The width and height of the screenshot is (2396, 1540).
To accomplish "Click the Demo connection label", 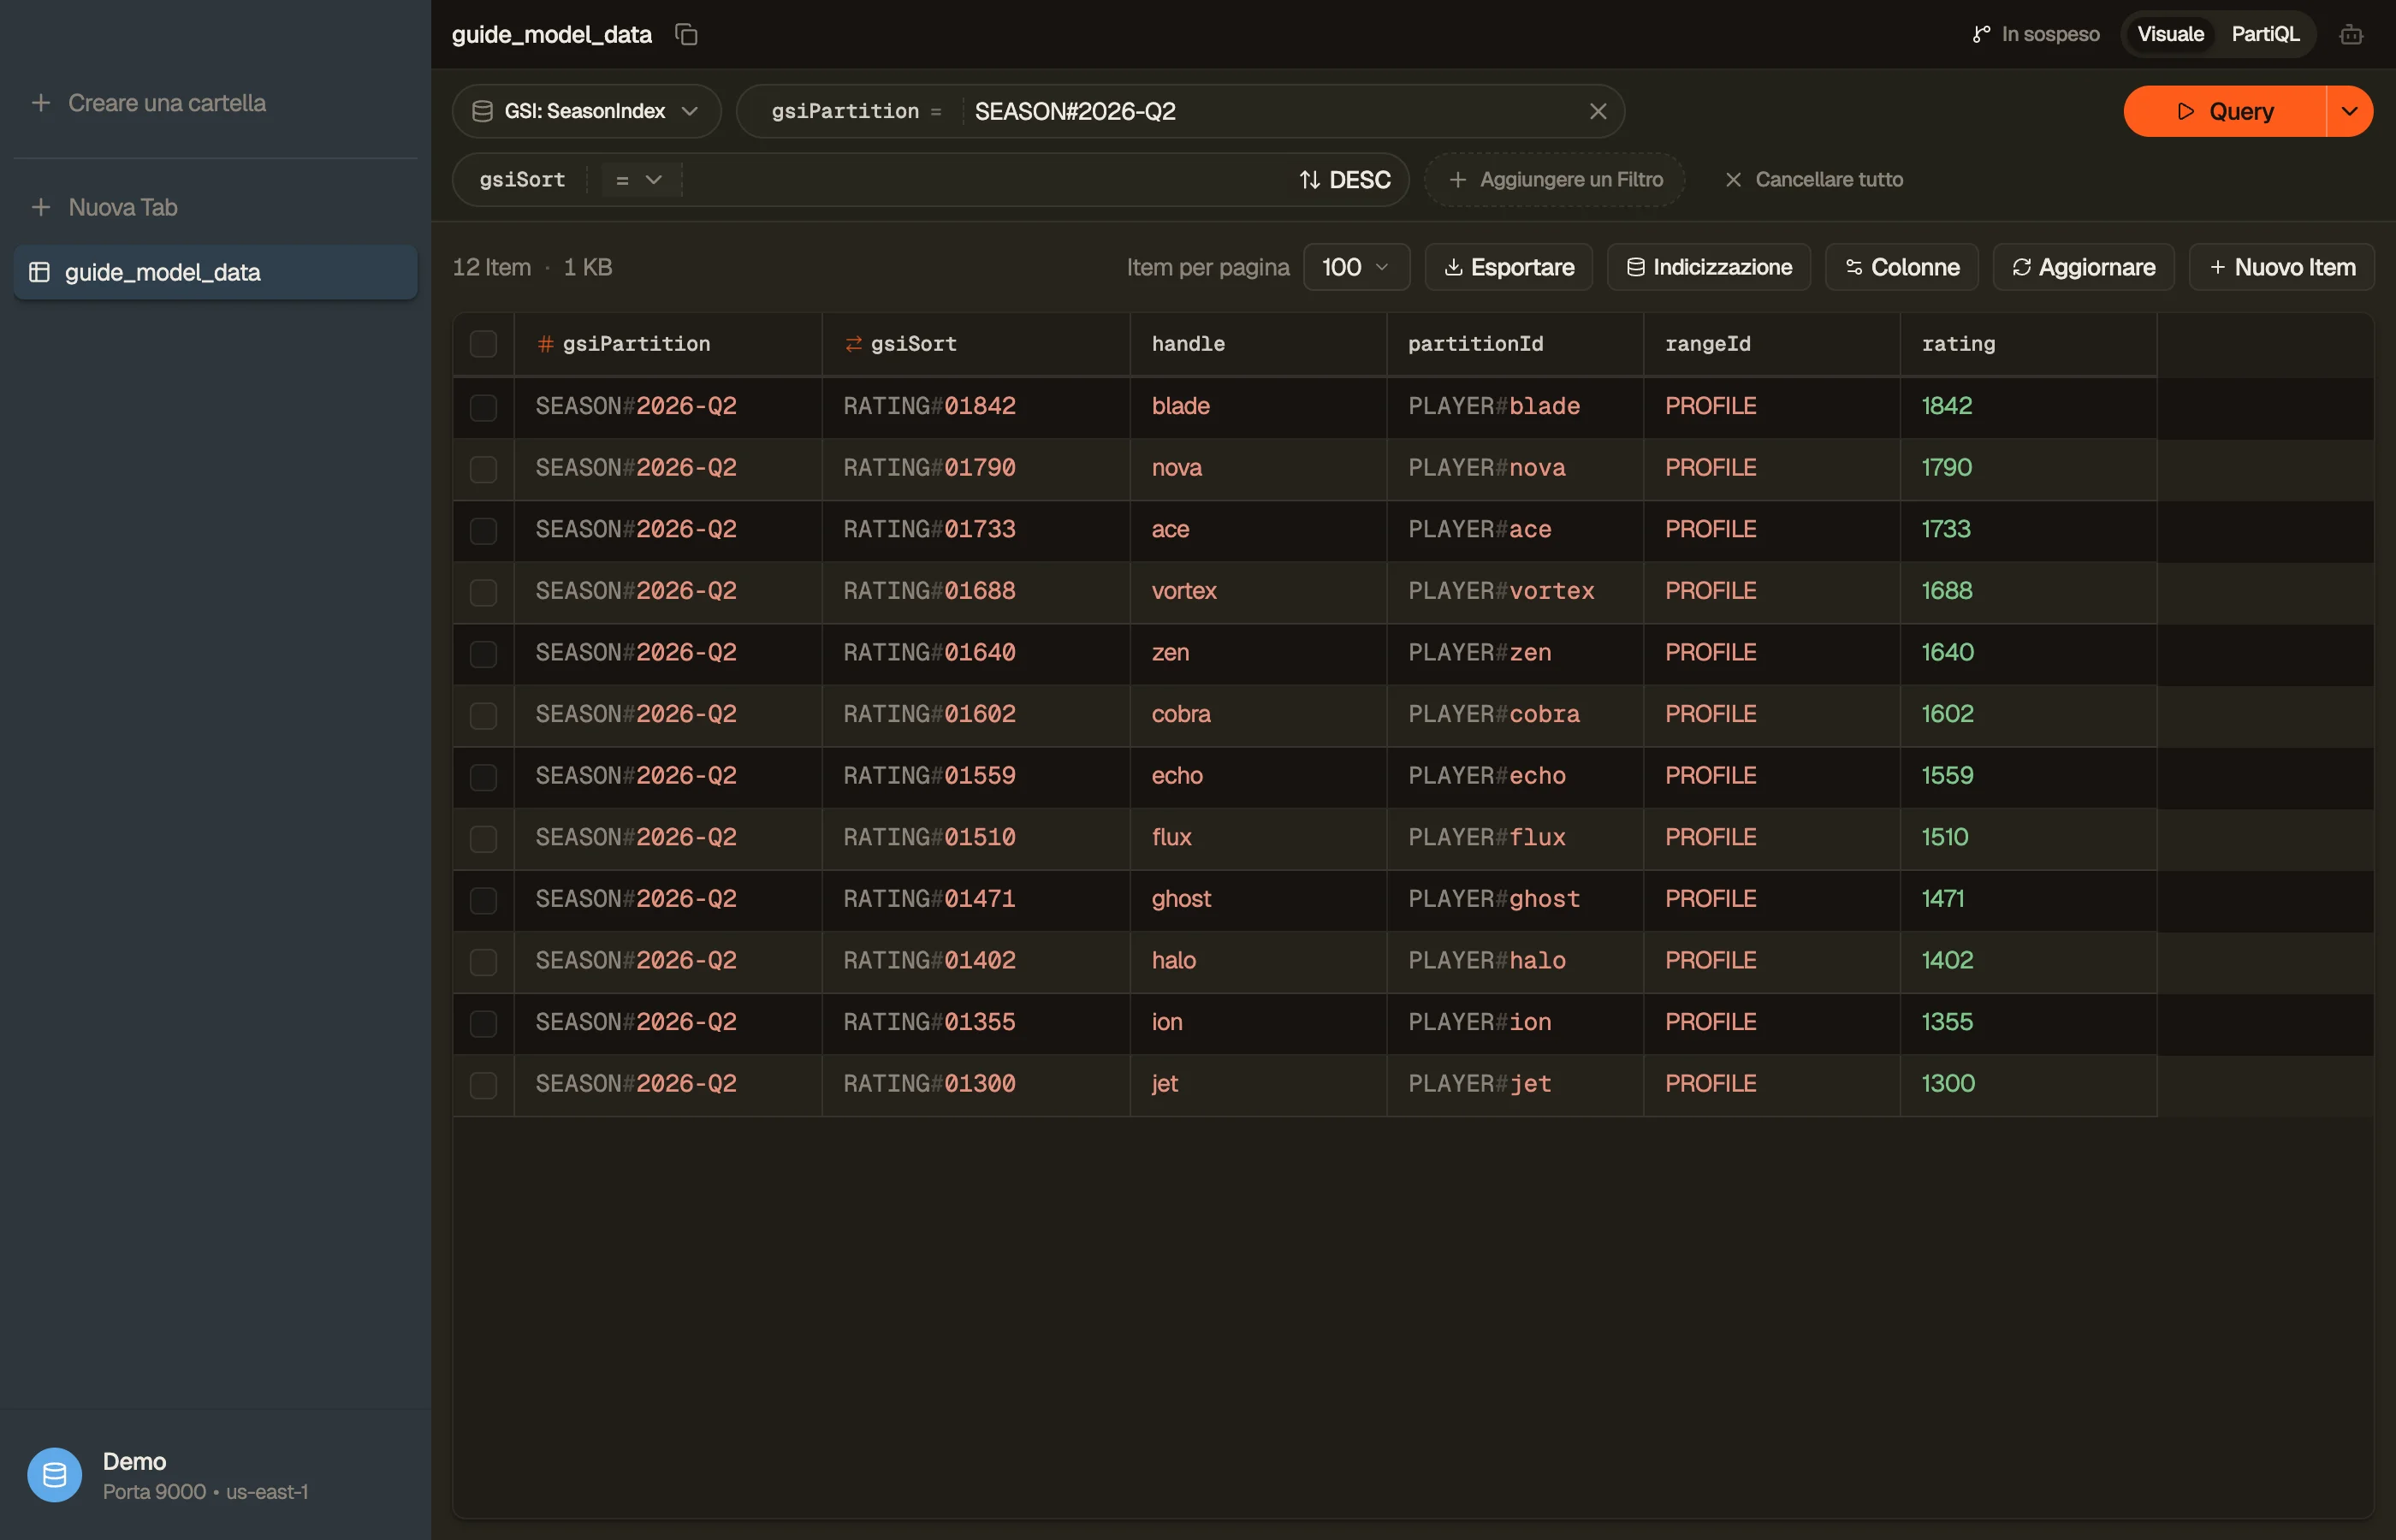I will [134, 1461].
